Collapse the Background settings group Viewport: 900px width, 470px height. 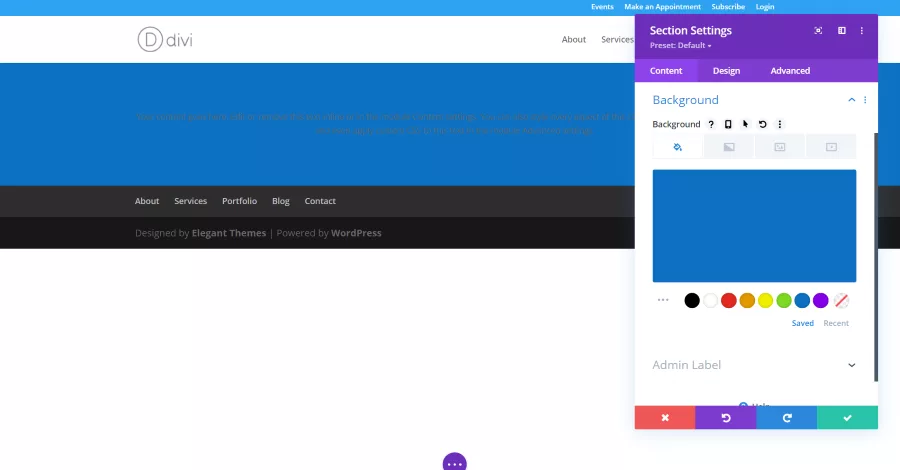coord(852,100)
